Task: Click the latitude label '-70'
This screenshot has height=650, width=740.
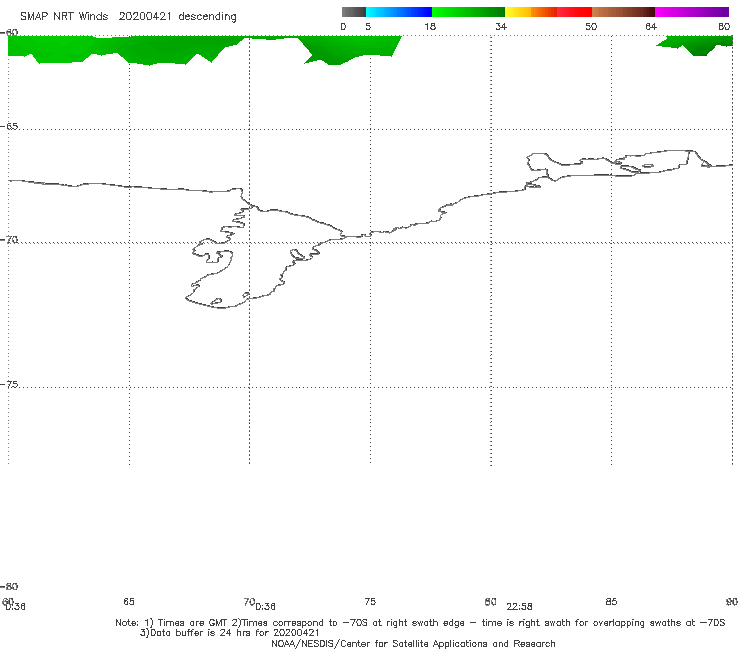Action: [9, 240]
